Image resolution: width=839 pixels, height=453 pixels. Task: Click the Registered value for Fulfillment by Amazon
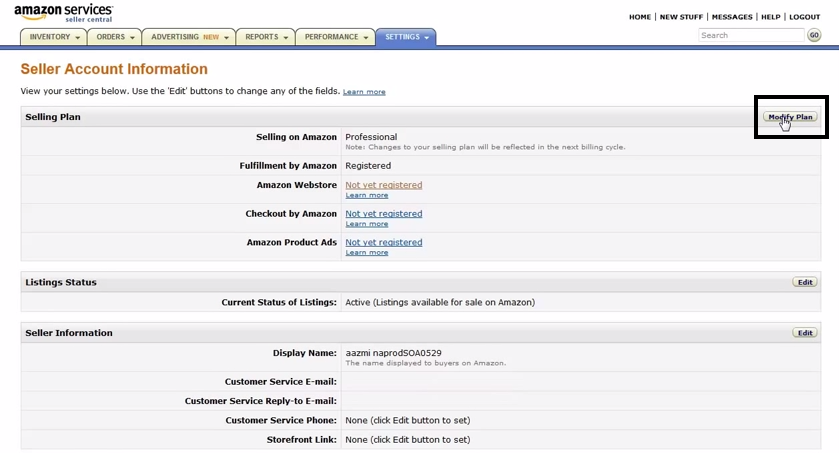pos(368,166)
